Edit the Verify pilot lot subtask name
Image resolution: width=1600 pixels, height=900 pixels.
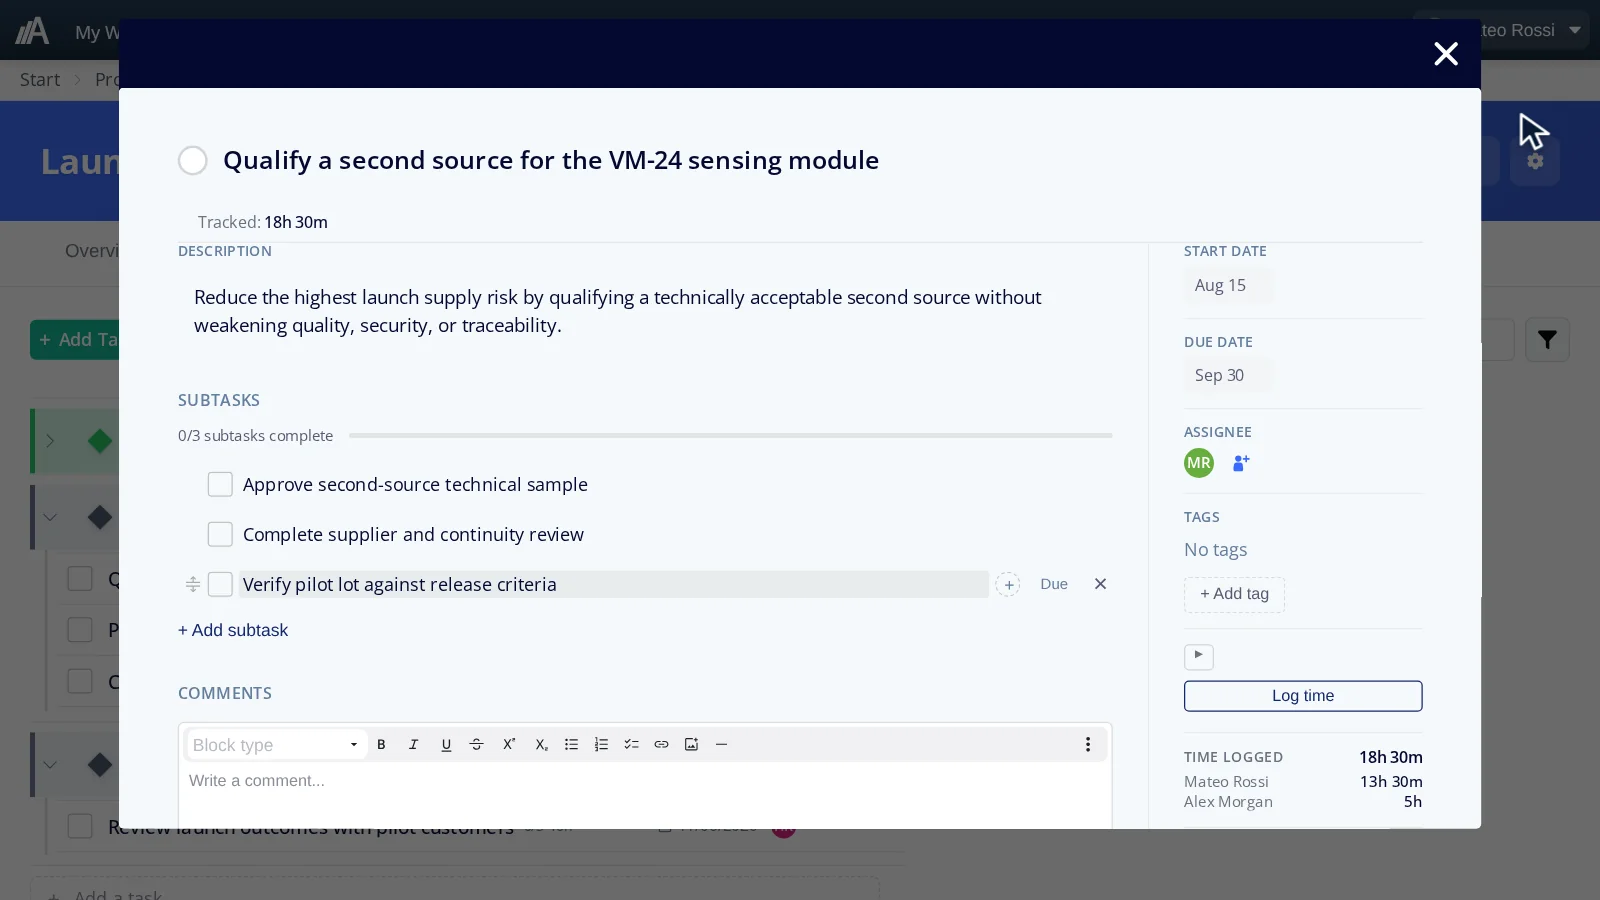614,584
